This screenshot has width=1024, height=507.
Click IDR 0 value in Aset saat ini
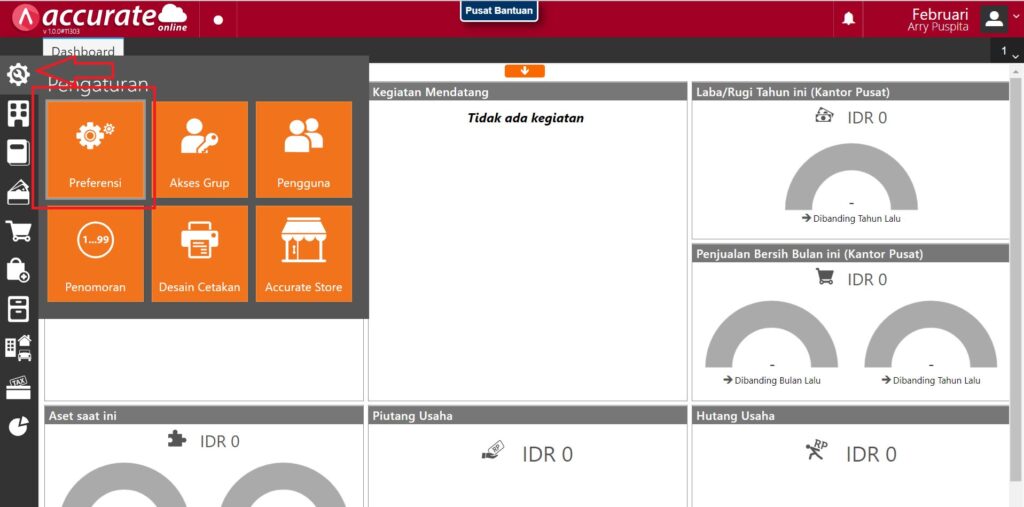pos(220,441)
